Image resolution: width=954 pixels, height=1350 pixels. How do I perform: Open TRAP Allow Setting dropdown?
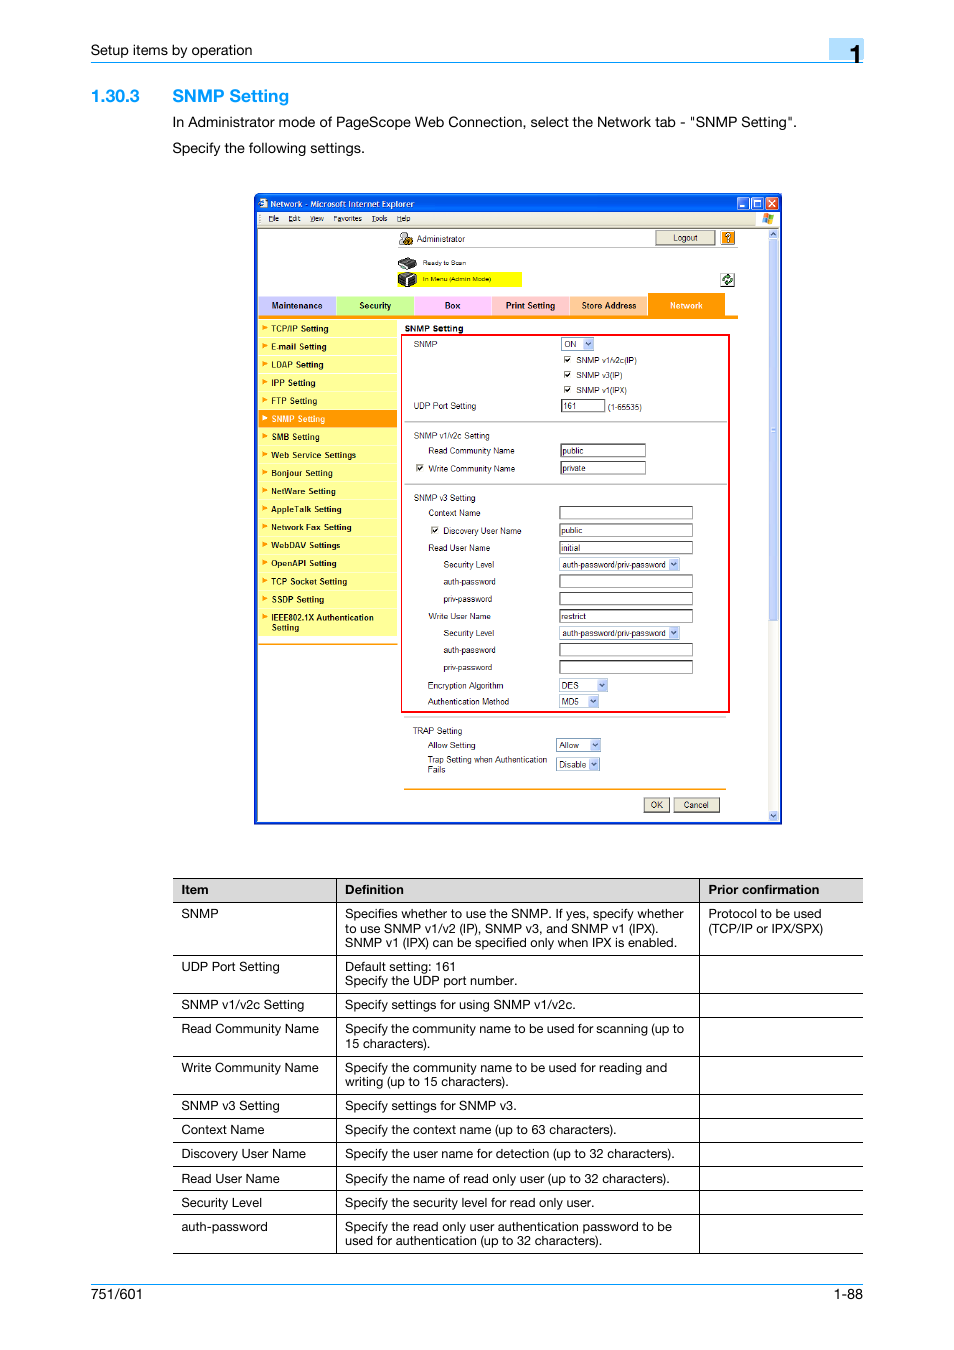(x=578, y=745)
